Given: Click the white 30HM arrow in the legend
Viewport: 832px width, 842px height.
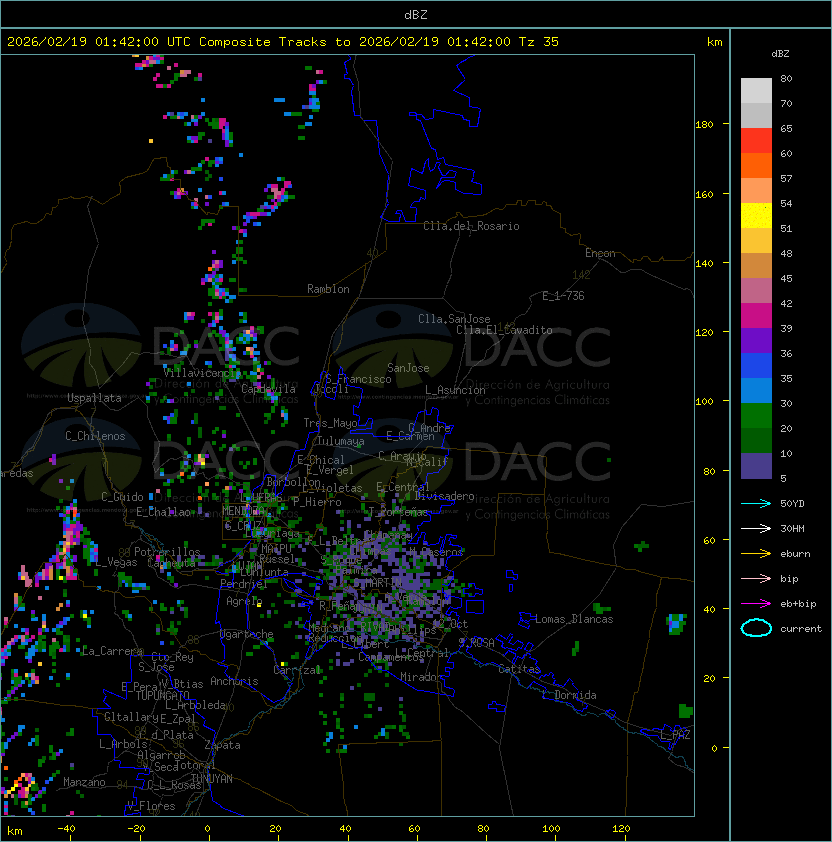Looking at the screenshot, I should 756,528.
